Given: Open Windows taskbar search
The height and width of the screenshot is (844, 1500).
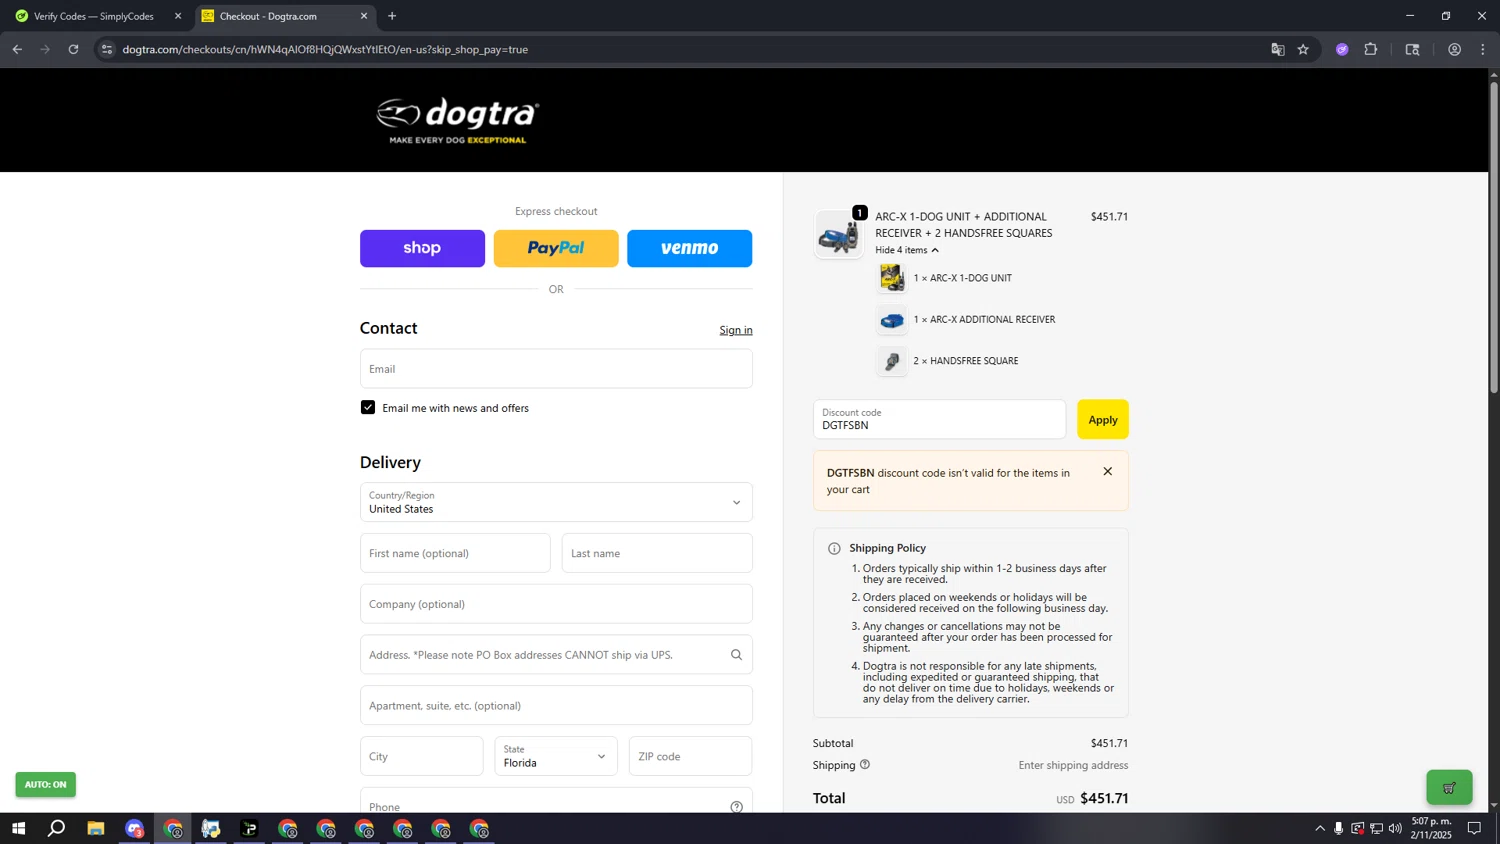Looking at the screenshot, I should click(57, 828).
